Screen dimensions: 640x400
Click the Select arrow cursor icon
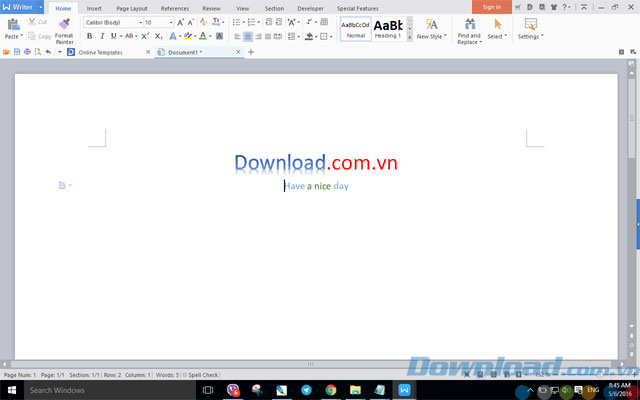[x=498, y=24]
